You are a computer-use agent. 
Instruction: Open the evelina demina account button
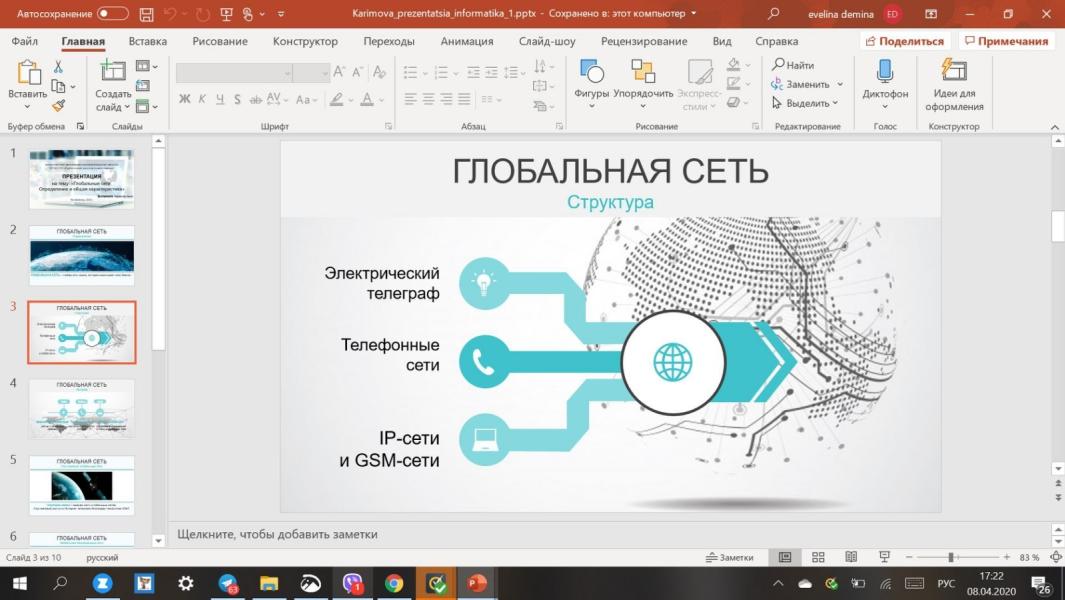click(x=853, y=14)
